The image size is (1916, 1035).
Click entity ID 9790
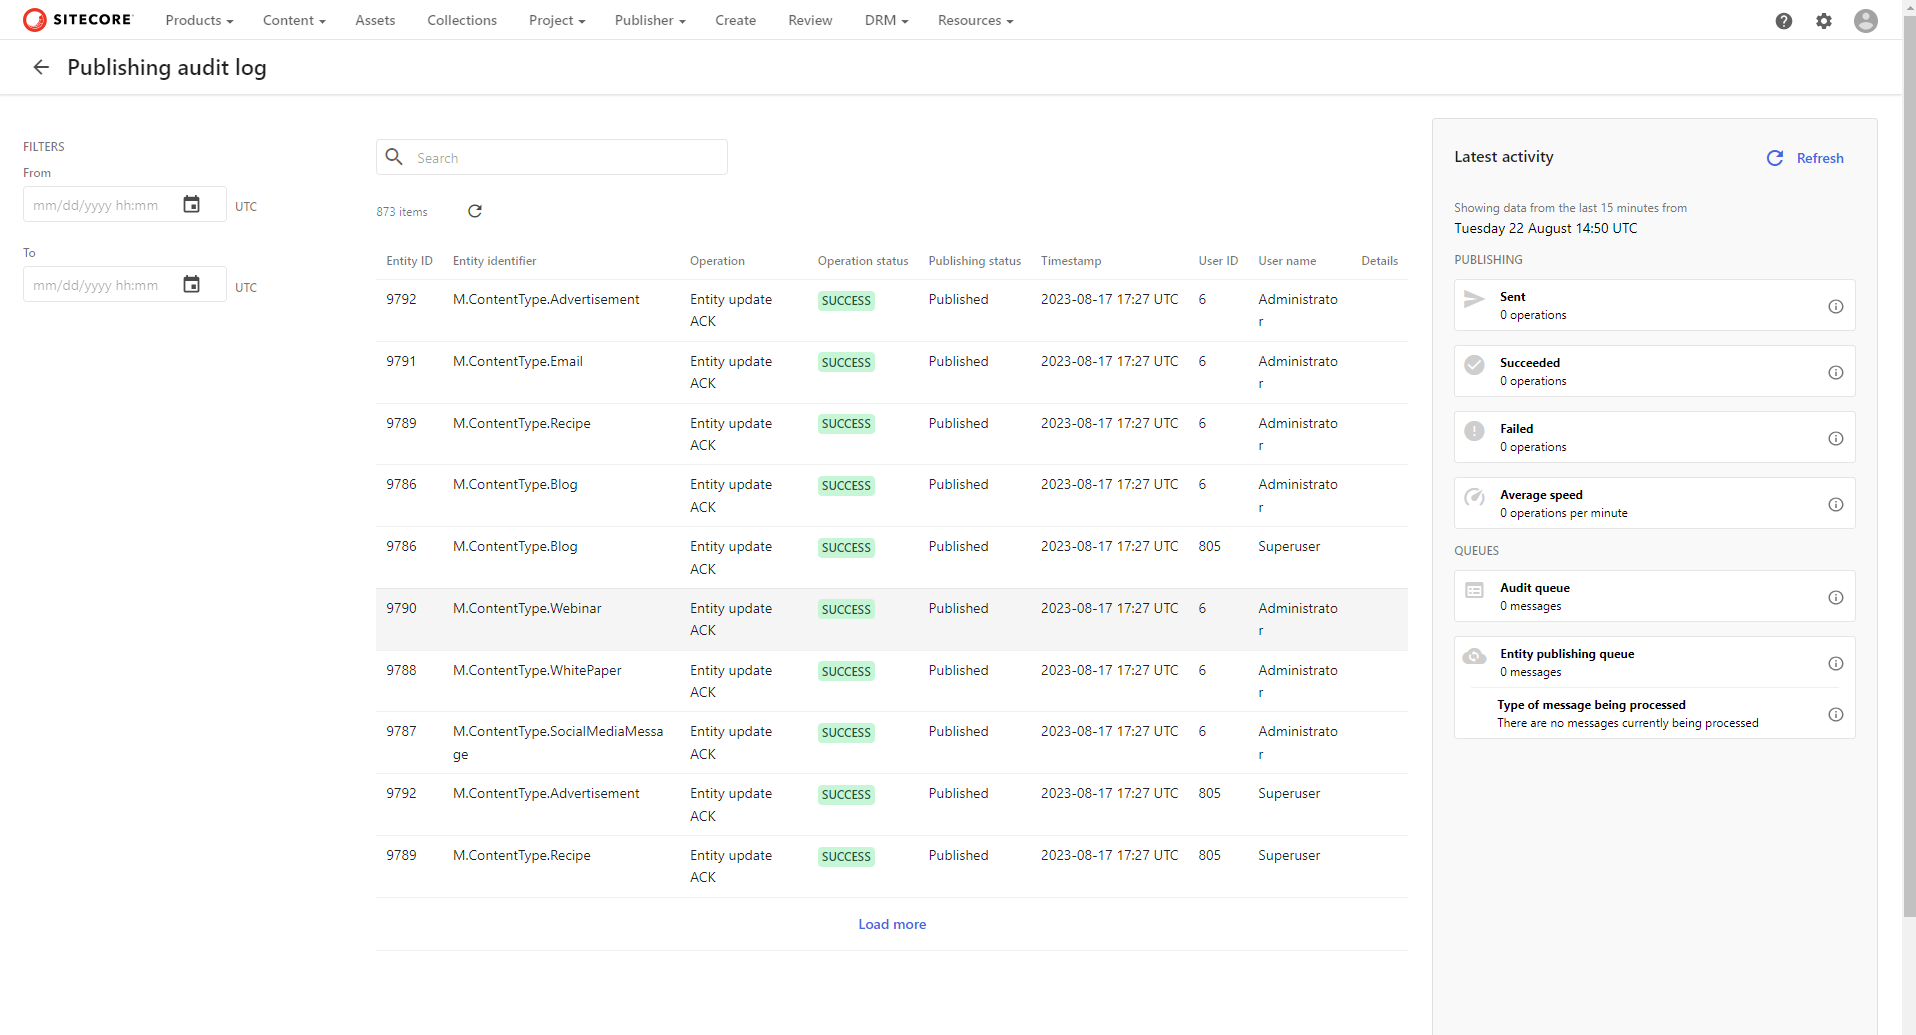(401, 608)
